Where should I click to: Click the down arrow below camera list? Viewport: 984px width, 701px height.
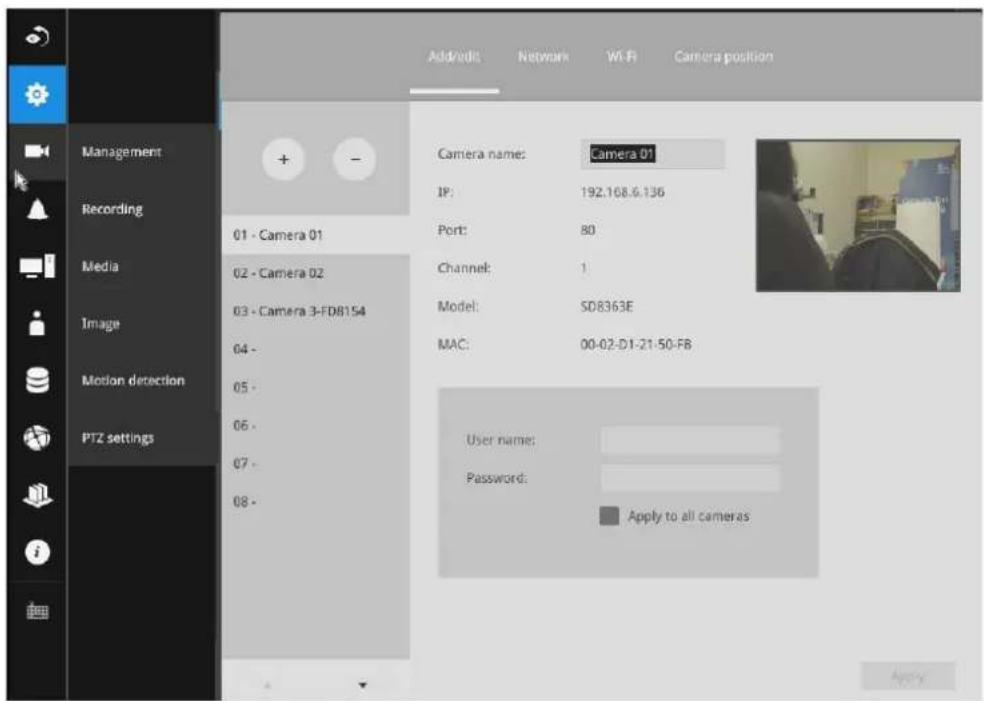(362, 685)
